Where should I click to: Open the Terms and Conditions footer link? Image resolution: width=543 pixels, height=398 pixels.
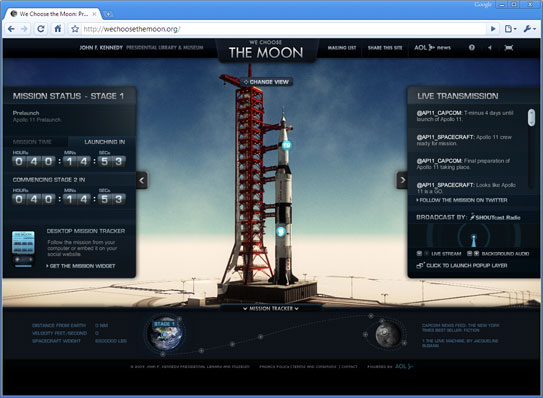tap(314, 366)
